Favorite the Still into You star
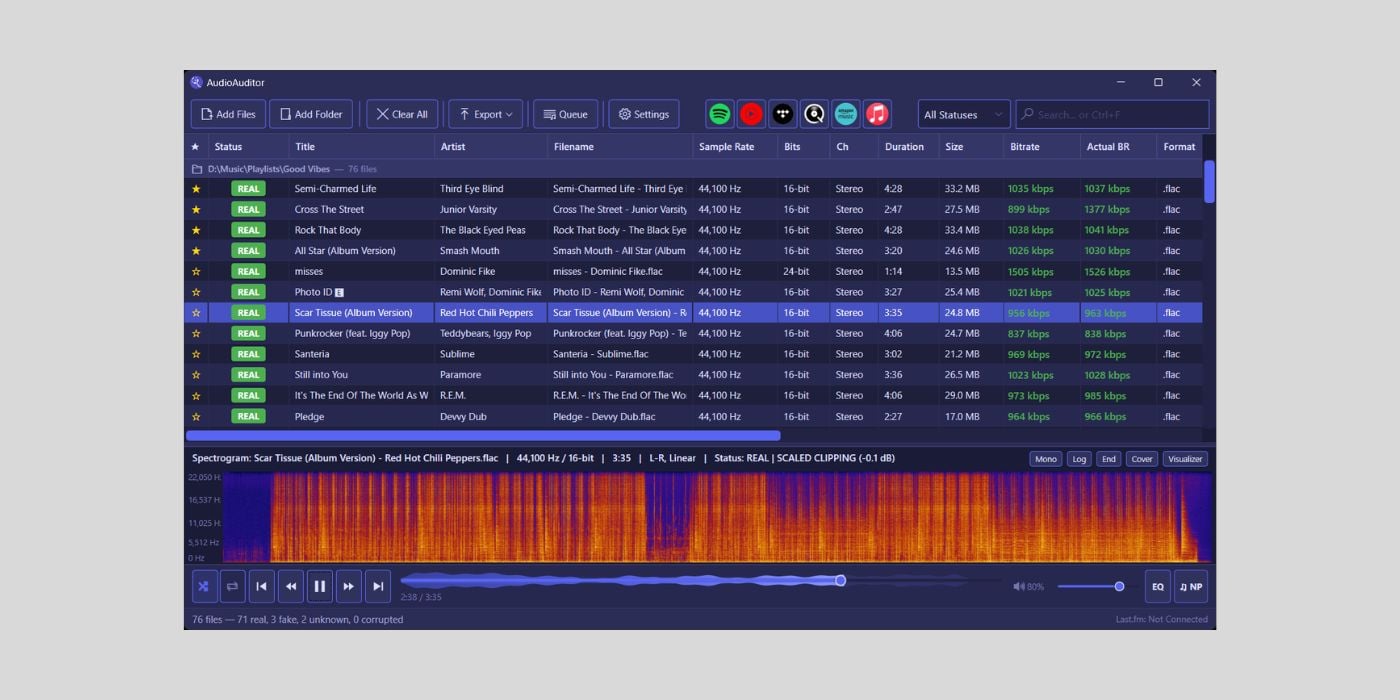 click(196, 375)
